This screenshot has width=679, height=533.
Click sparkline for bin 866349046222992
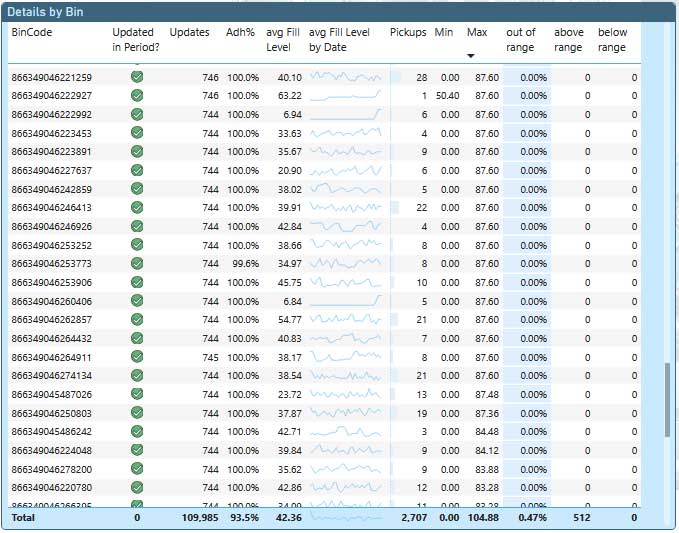click(345, 114)
